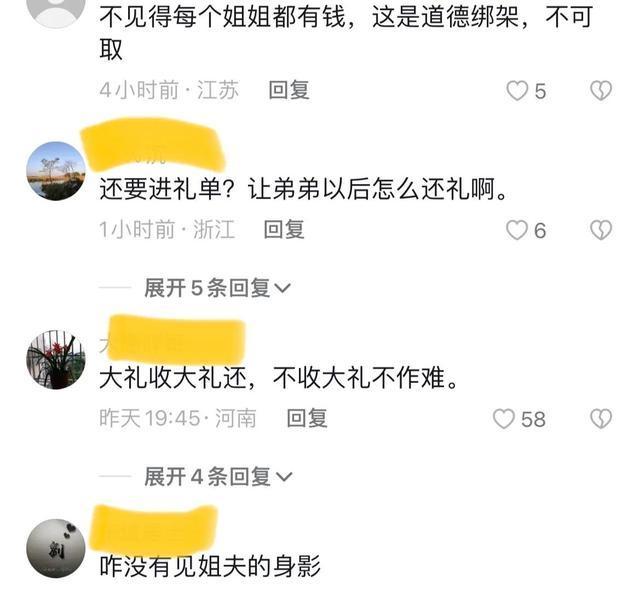The height and width of the screenshot is (593, 640).
Task: Select comment text 咋没有见姐夫的身影
Action: (x=210, y=566)
